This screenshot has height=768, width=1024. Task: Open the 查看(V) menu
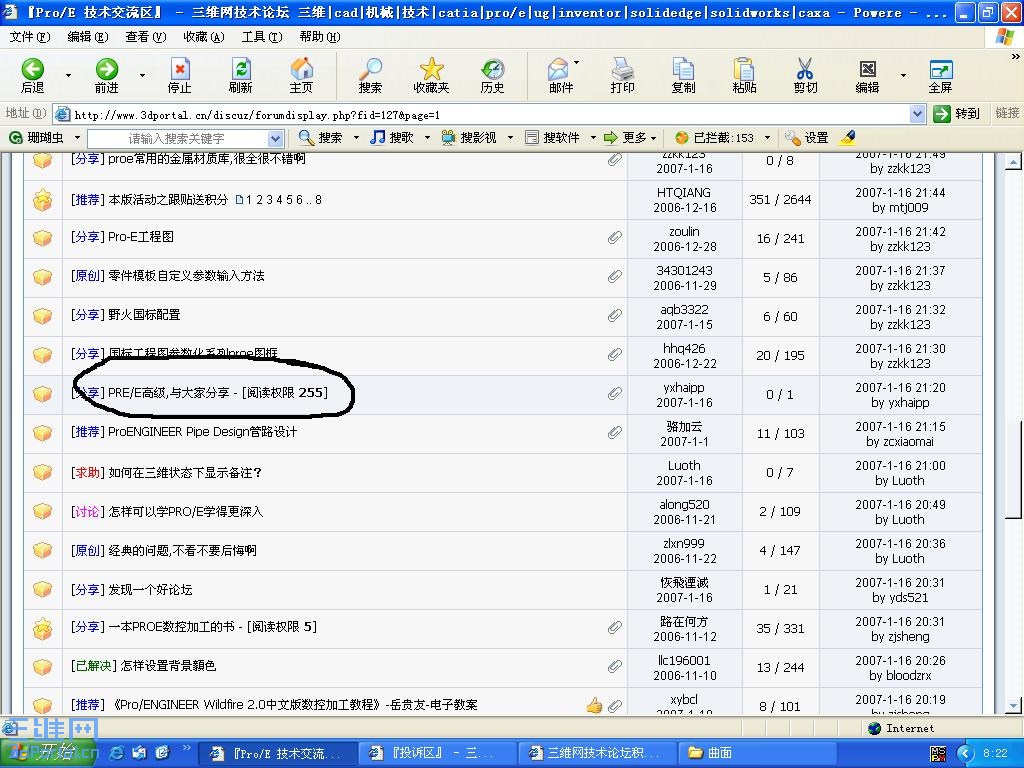(146, 37)
